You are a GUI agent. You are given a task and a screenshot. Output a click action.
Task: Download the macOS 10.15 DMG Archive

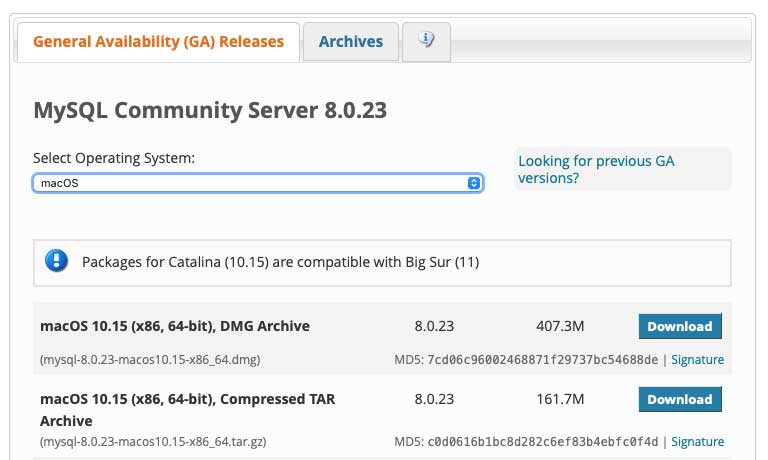tap(680, 326)
